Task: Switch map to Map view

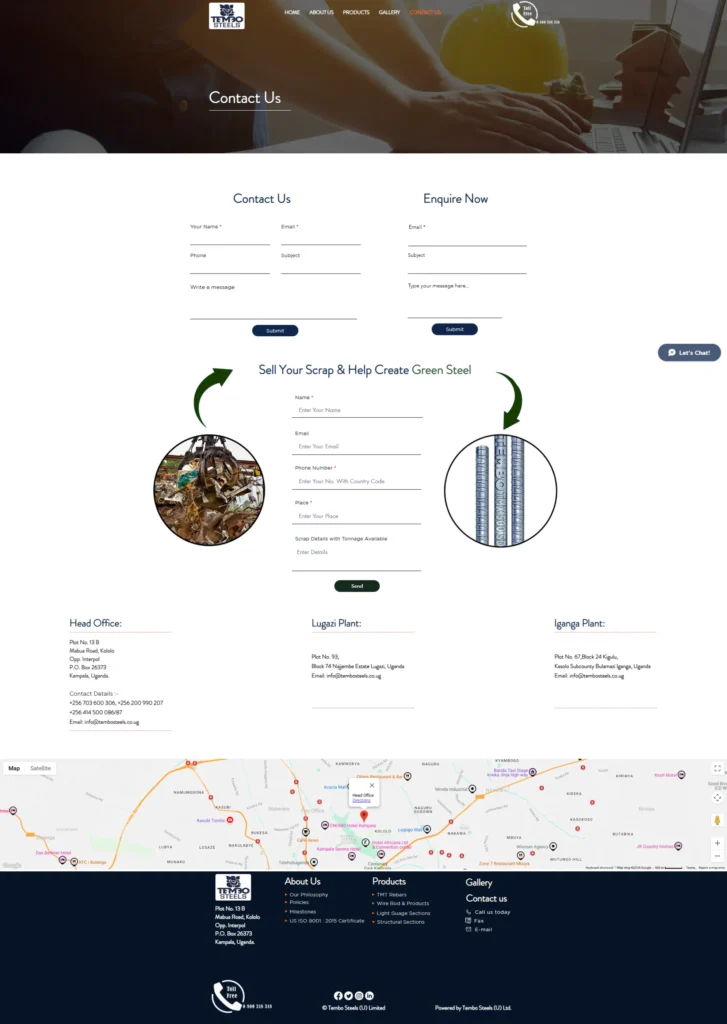Action: pos(14,768)
